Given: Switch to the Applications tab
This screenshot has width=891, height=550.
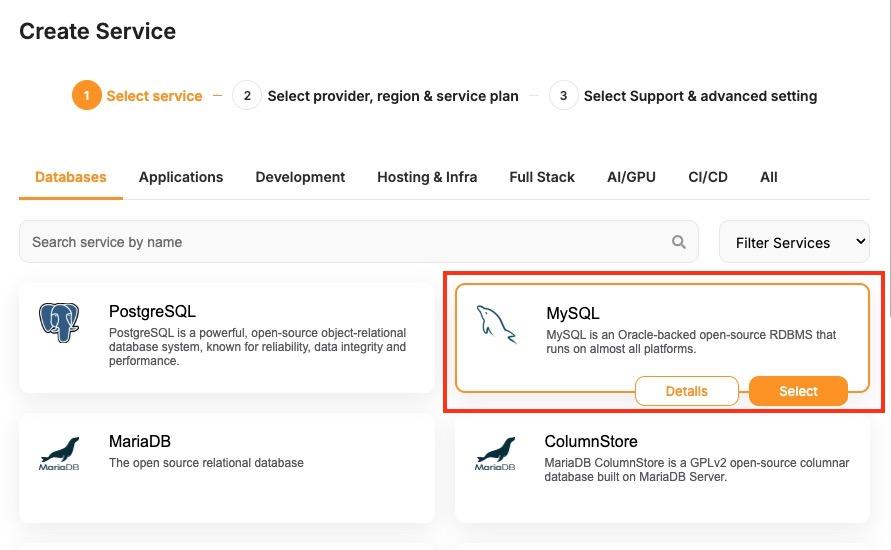Looking at the screenshot, I should (x=181, y=177).
